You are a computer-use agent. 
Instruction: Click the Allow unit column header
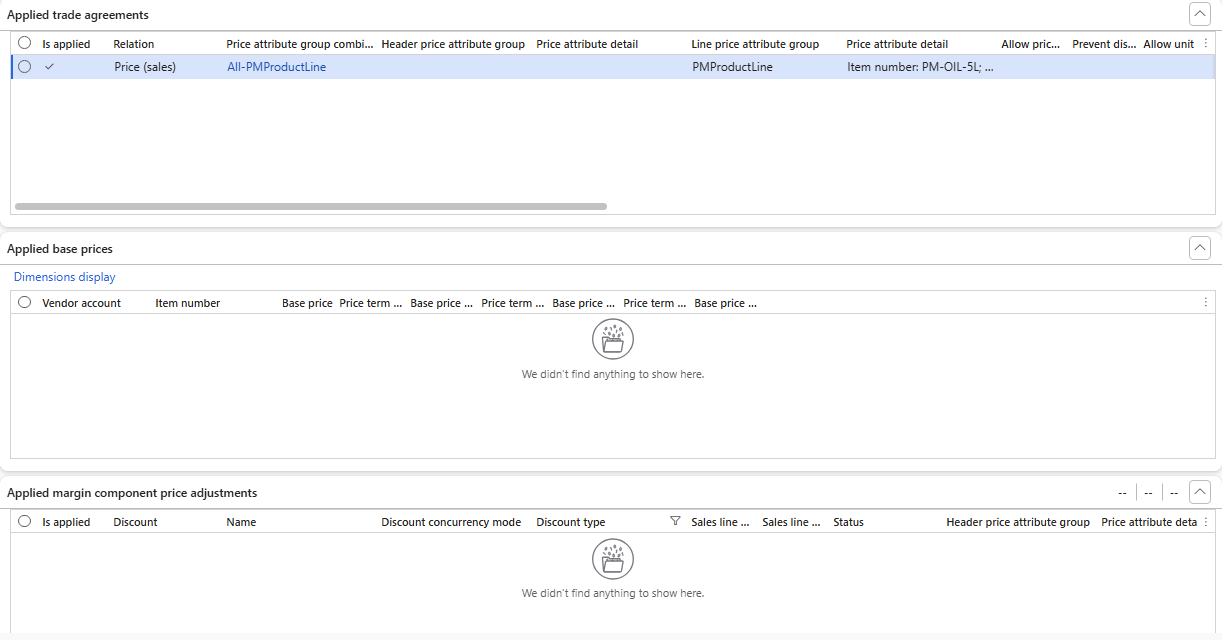point(1168,44)
